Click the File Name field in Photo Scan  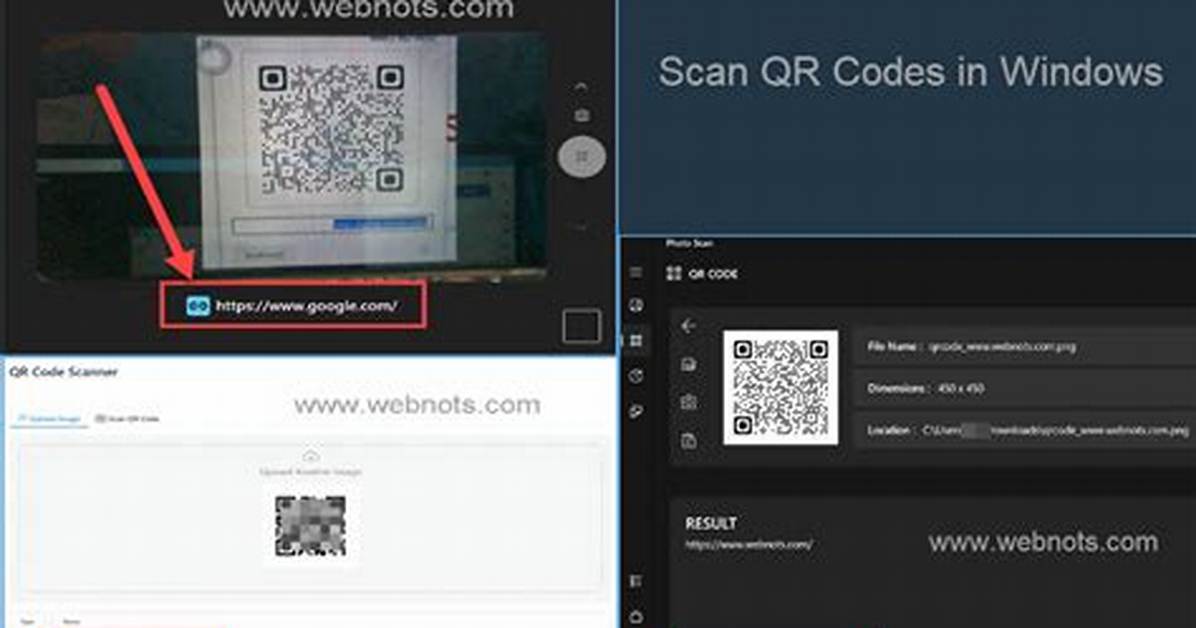tap(1024, 347)
